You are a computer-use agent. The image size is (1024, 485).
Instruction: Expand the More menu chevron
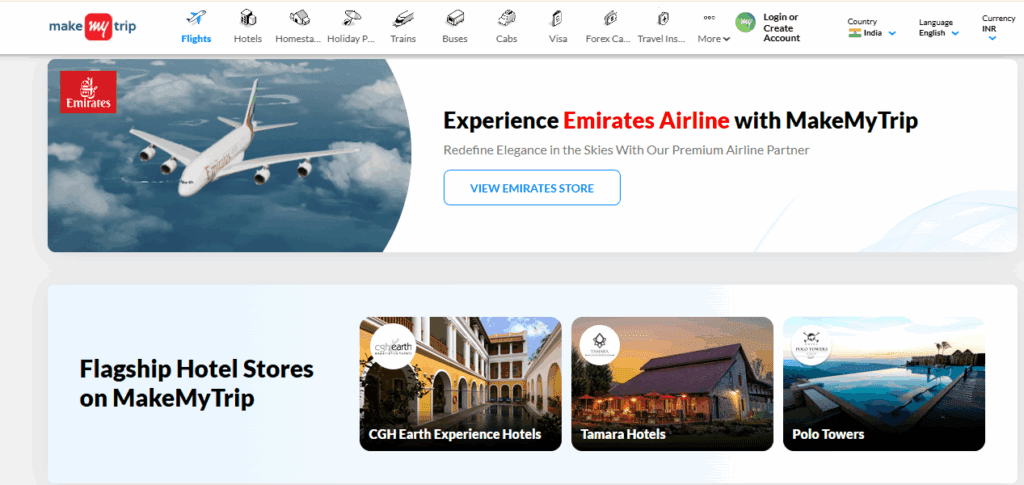click(x=726, y=39)
